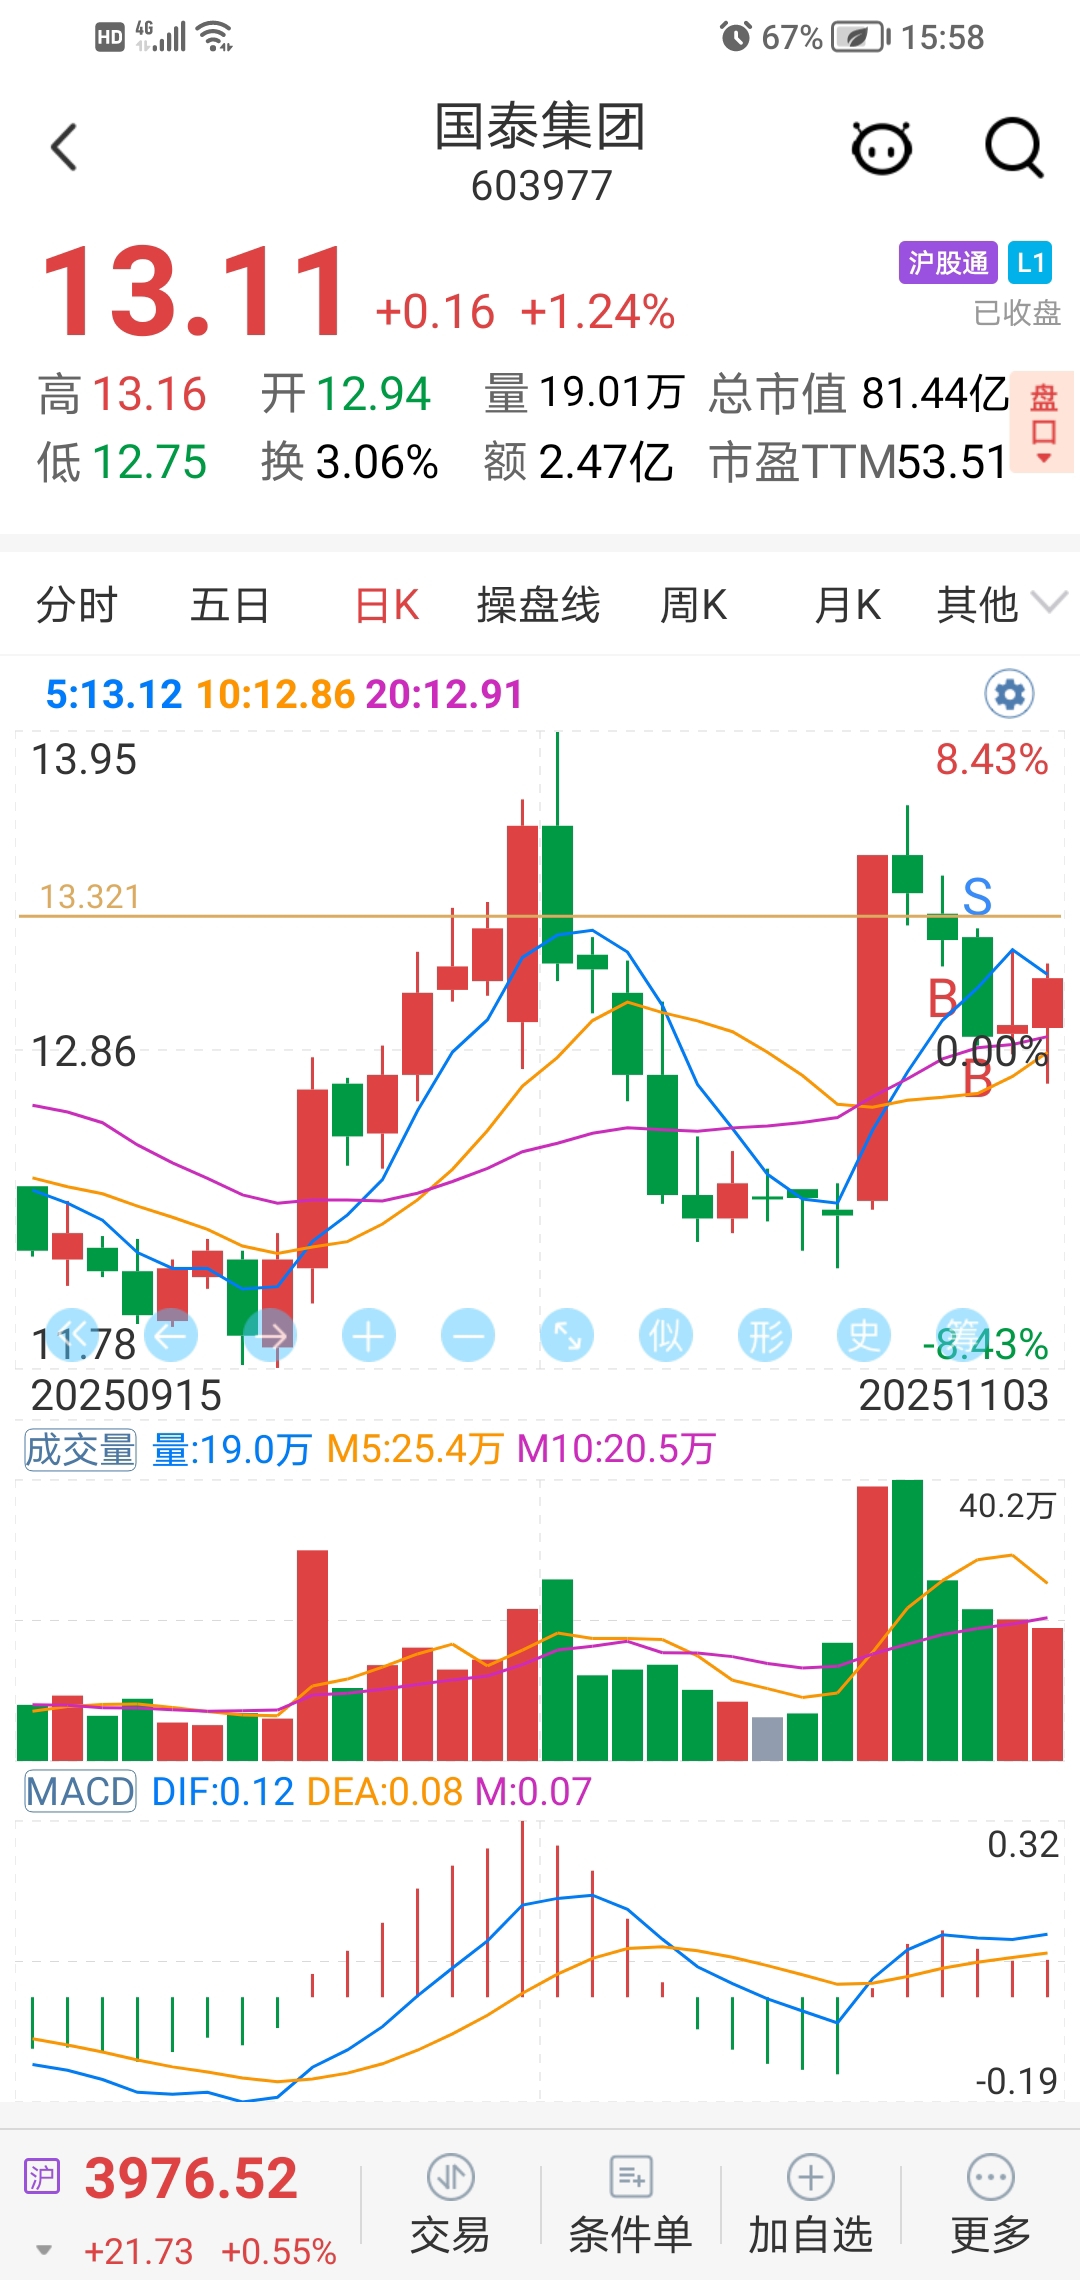
Task: Open chart indicator settings gear
Action: (x=1010, y=694)
